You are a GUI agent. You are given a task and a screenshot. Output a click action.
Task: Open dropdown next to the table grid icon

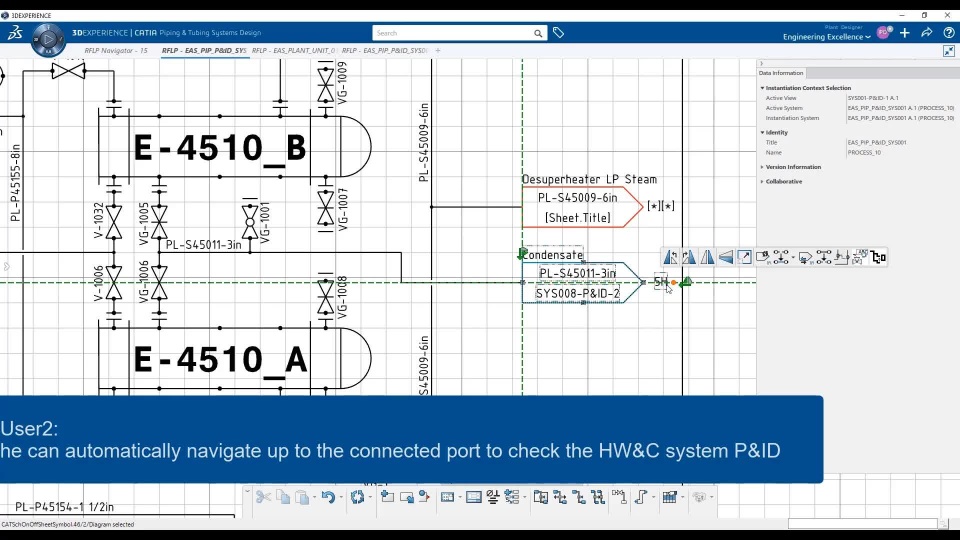click(x=460, y=497)
